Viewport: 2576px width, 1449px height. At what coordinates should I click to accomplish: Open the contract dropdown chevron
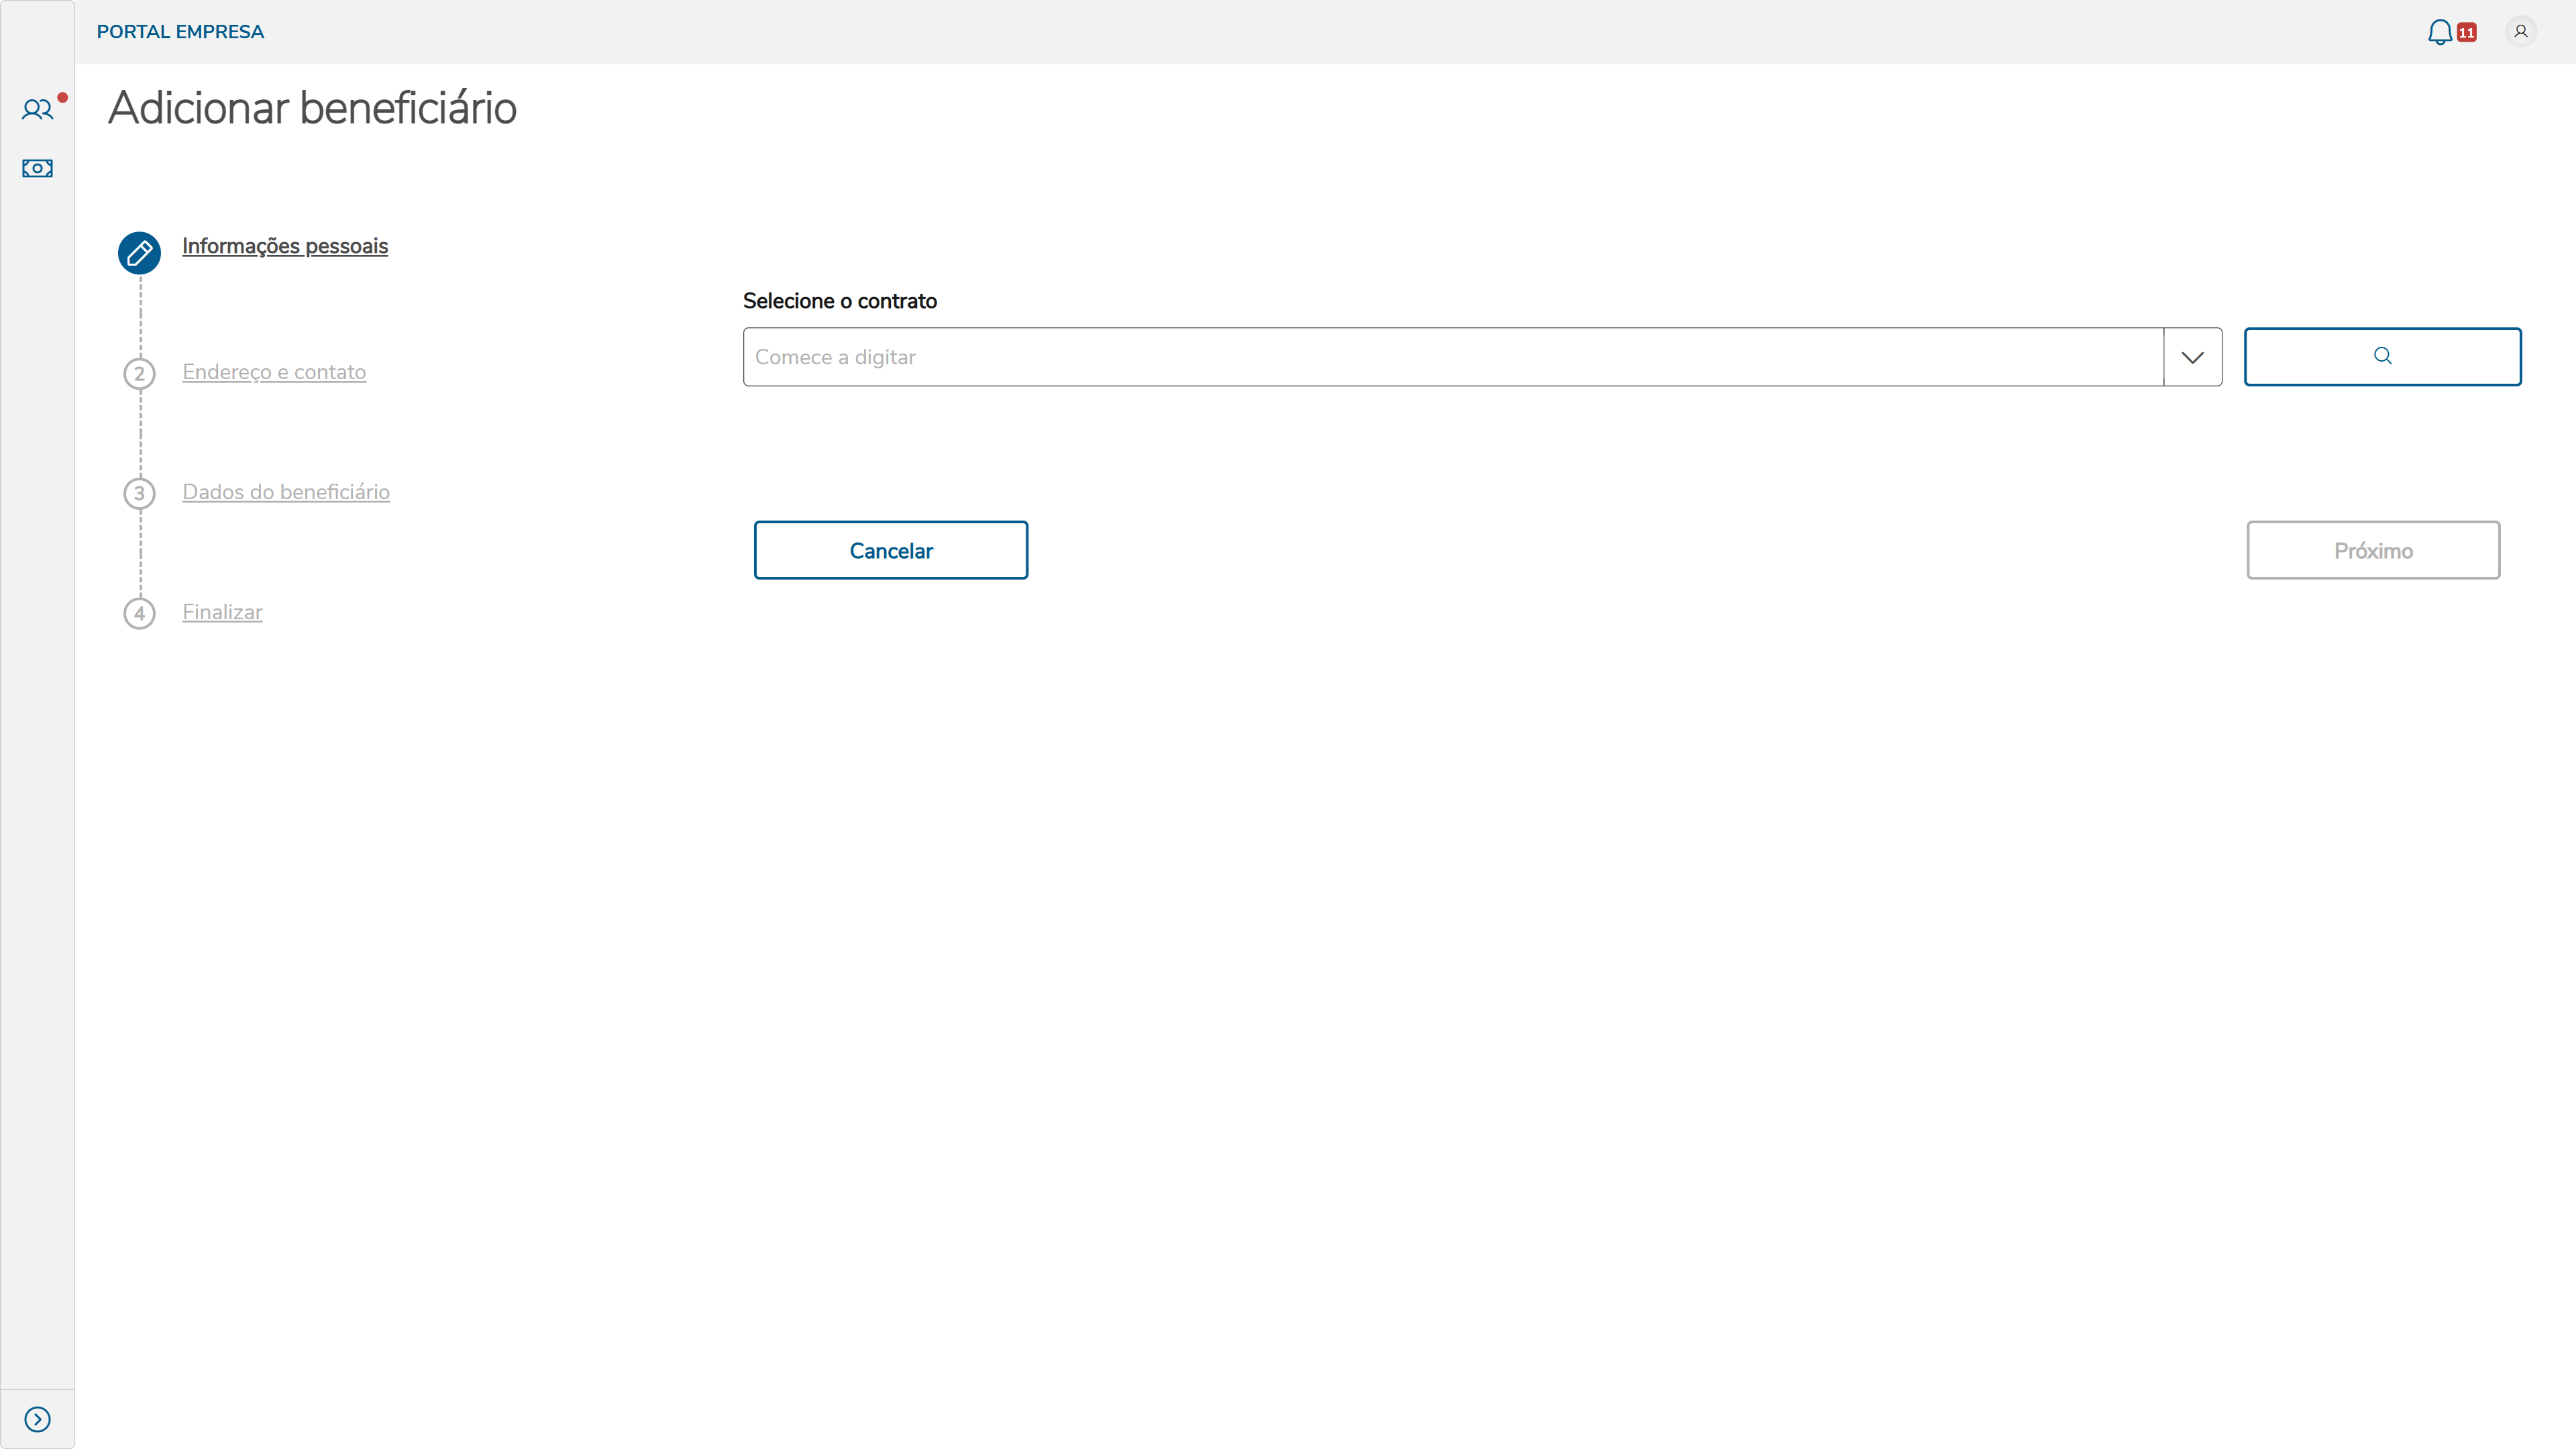[2192, 357]
